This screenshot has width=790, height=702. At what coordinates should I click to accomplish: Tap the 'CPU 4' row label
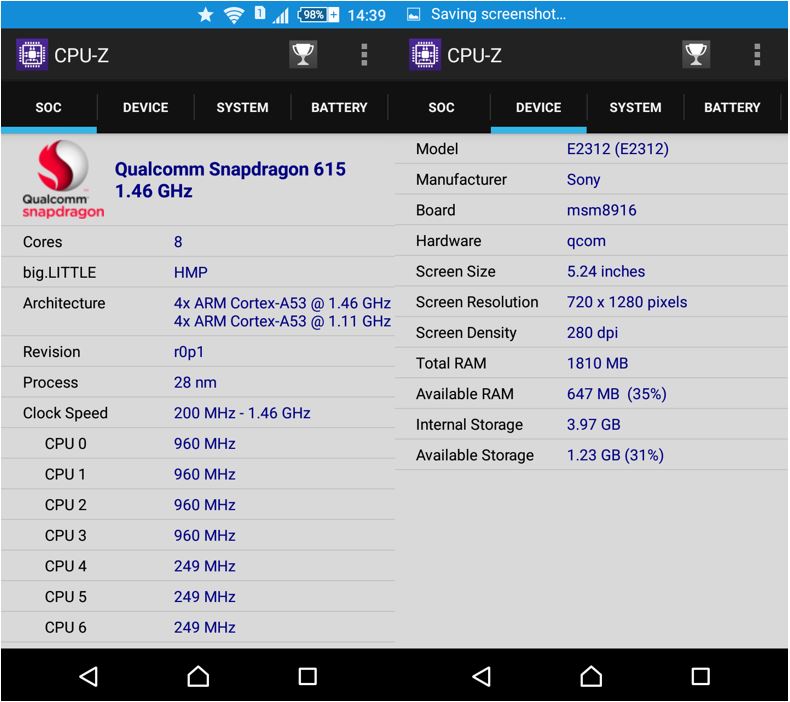coord(65,566)
